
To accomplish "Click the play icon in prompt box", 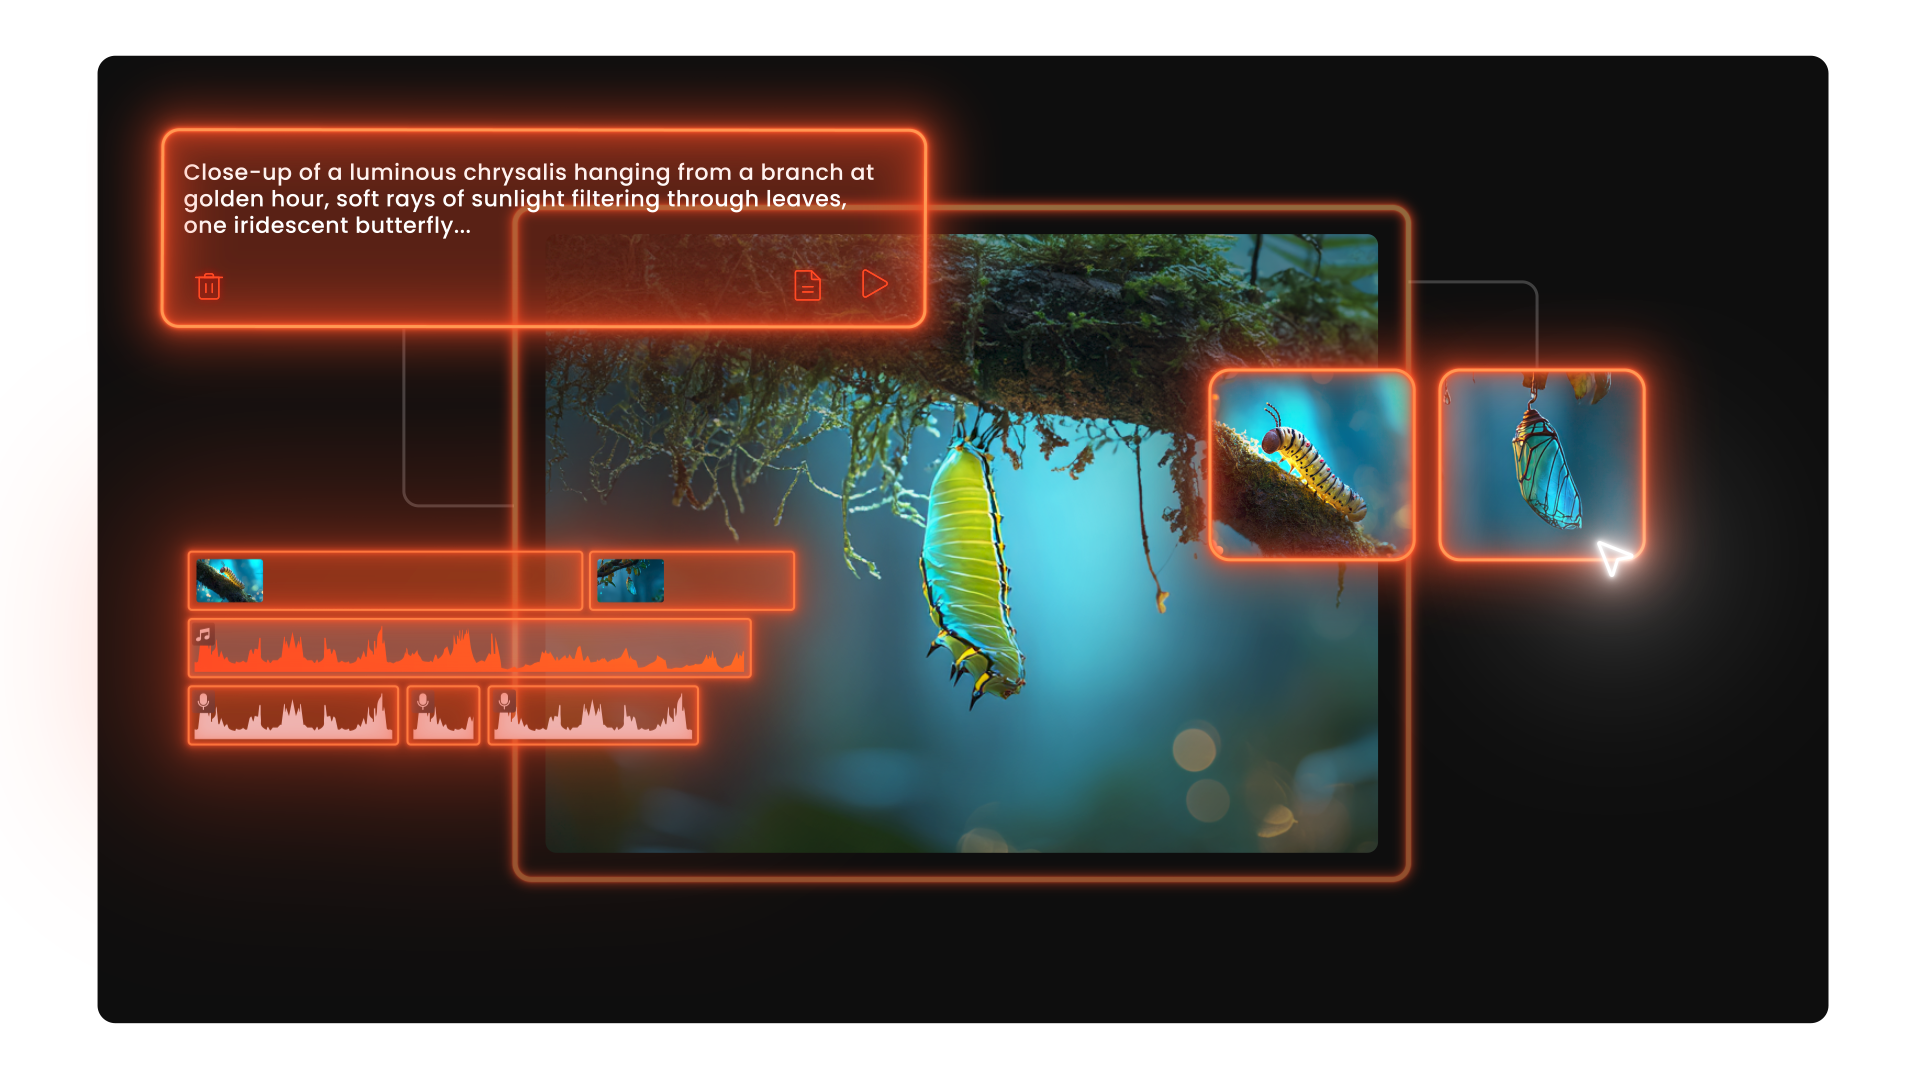I will (x=874, y=284).
